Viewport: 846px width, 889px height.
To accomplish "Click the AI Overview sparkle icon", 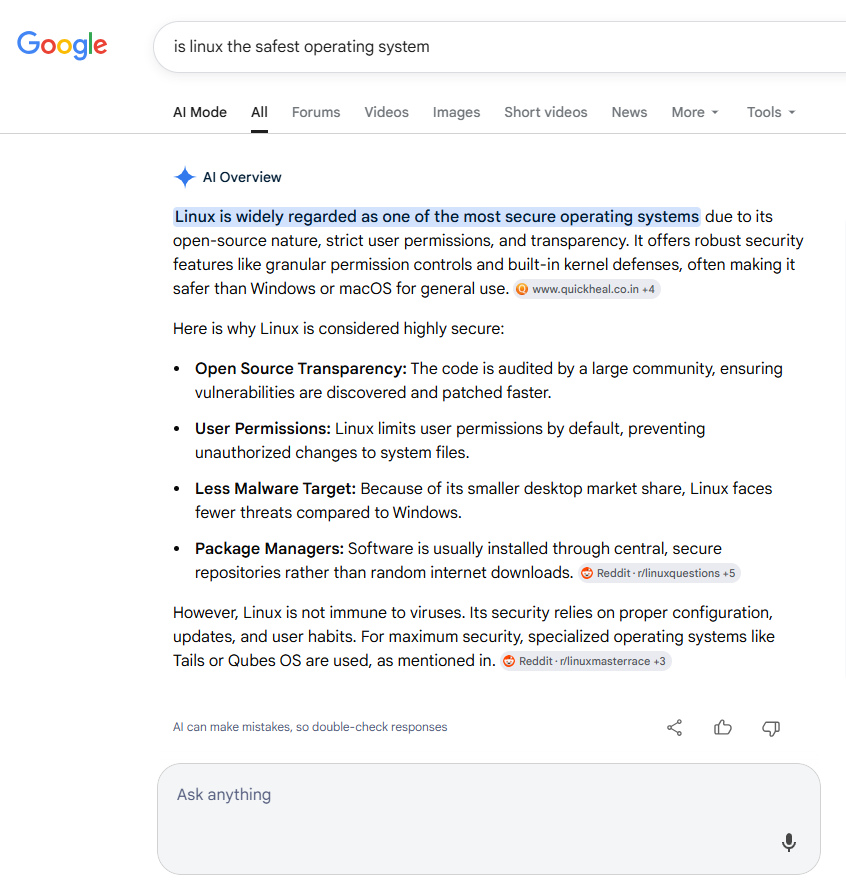I will click(x=184, y=177).
